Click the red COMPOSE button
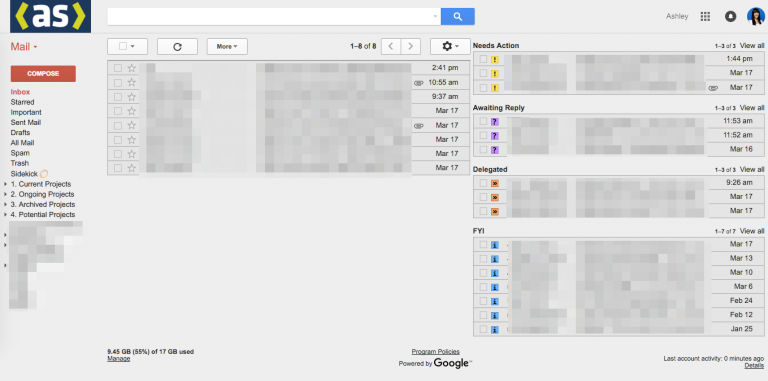Image resolution: width=768 pixels, height=381 pixels. (x=43, y=73)
